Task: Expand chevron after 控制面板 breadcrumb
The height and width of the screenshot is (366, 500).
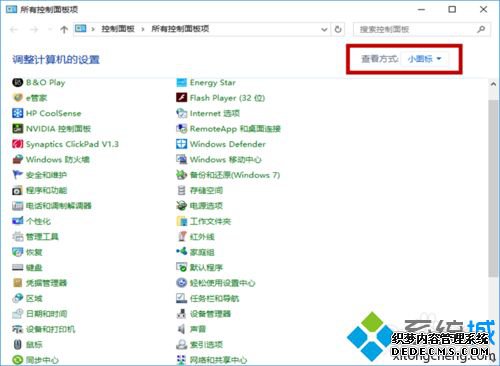Action: 143,29
